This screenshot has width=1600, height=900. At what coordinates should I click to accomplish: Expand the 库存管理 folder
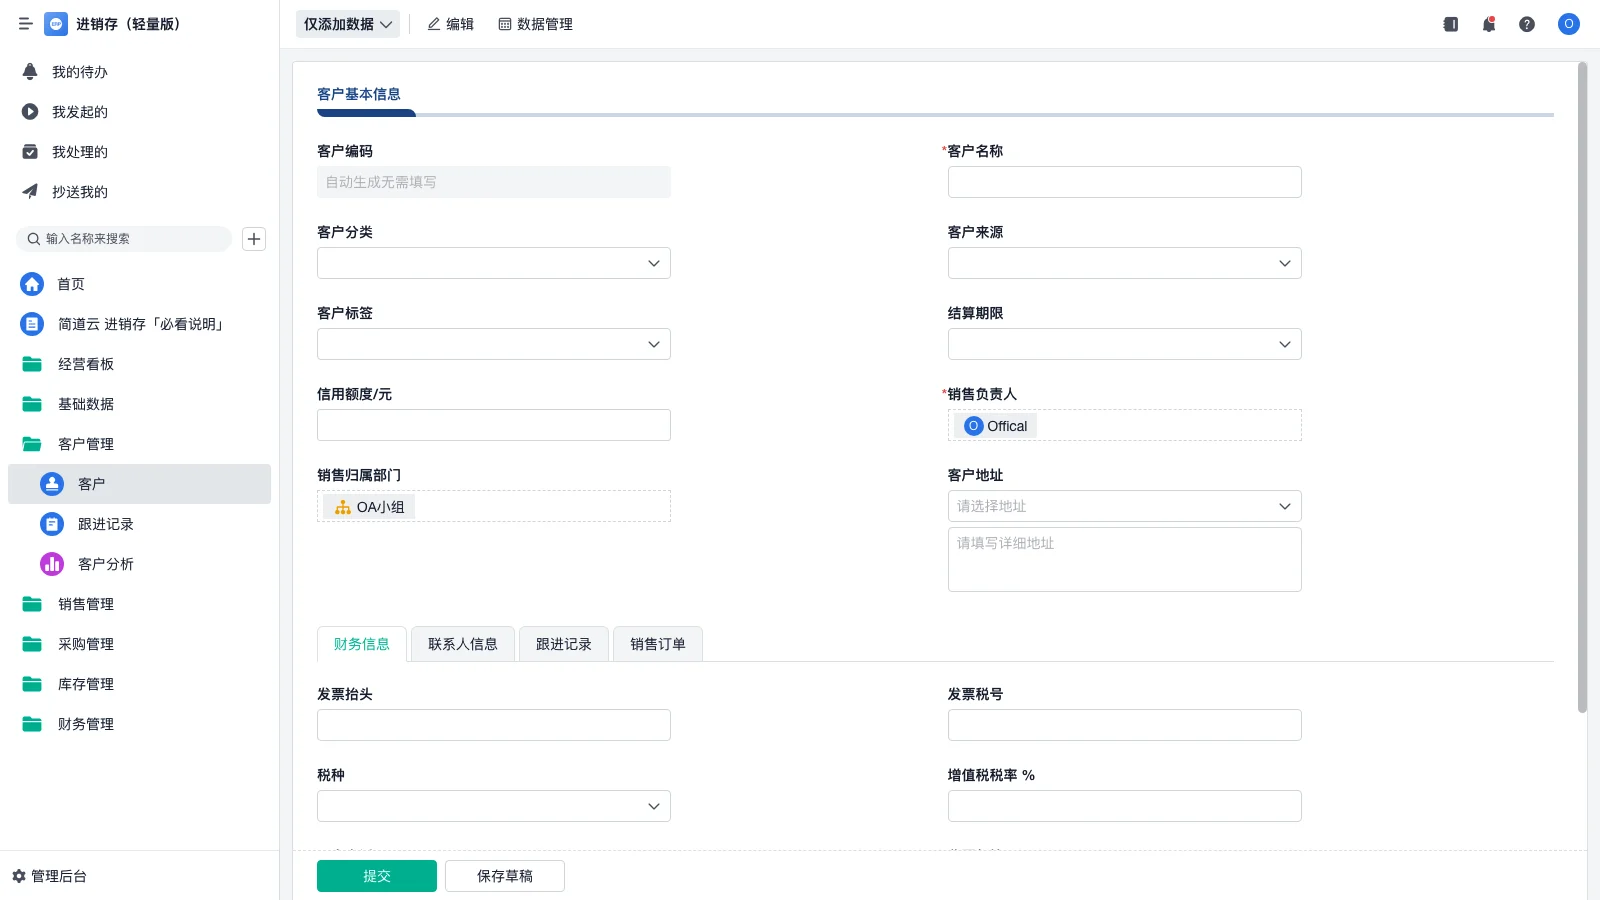[139, 684]
